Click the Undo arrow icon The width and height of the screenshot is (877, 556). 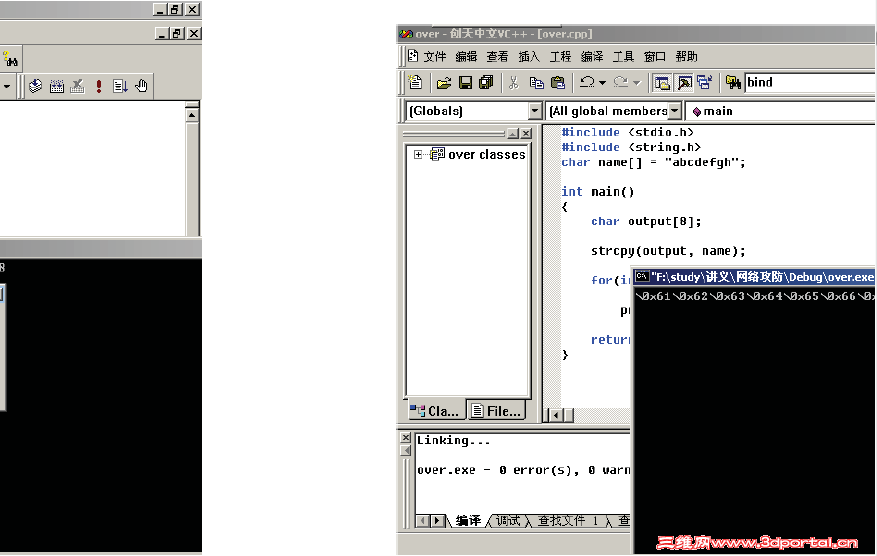(x=587, y=82)
